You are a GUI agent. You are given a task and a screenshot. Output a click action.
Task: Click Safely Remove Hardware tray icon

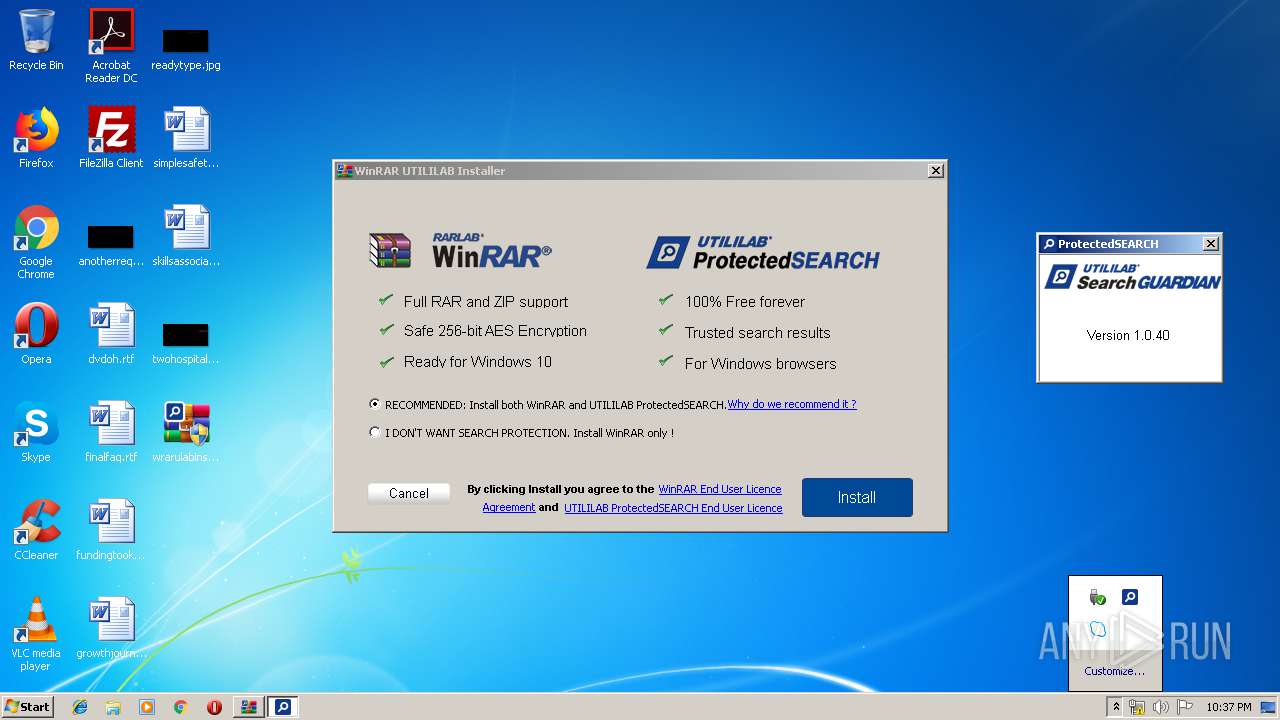pos(1098,597)
